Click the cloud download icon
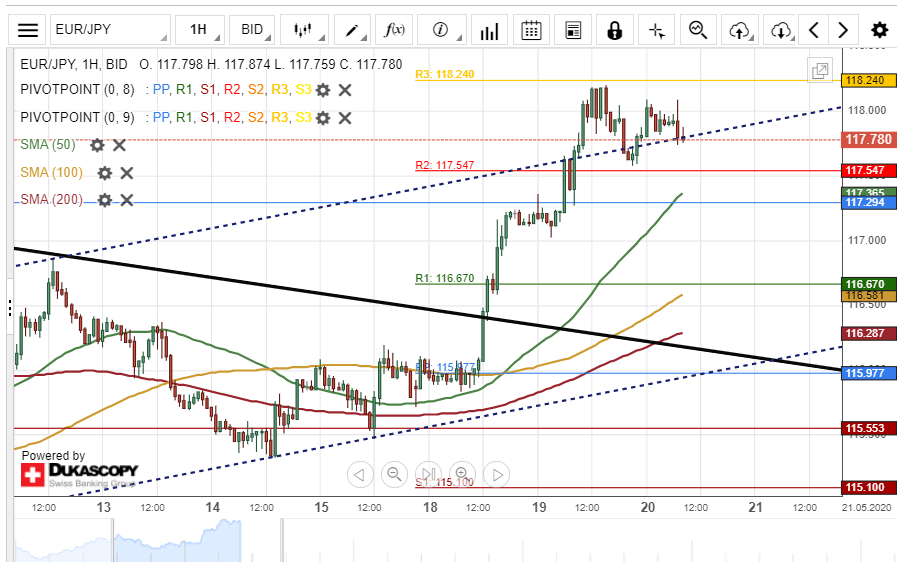 (781, 30)
